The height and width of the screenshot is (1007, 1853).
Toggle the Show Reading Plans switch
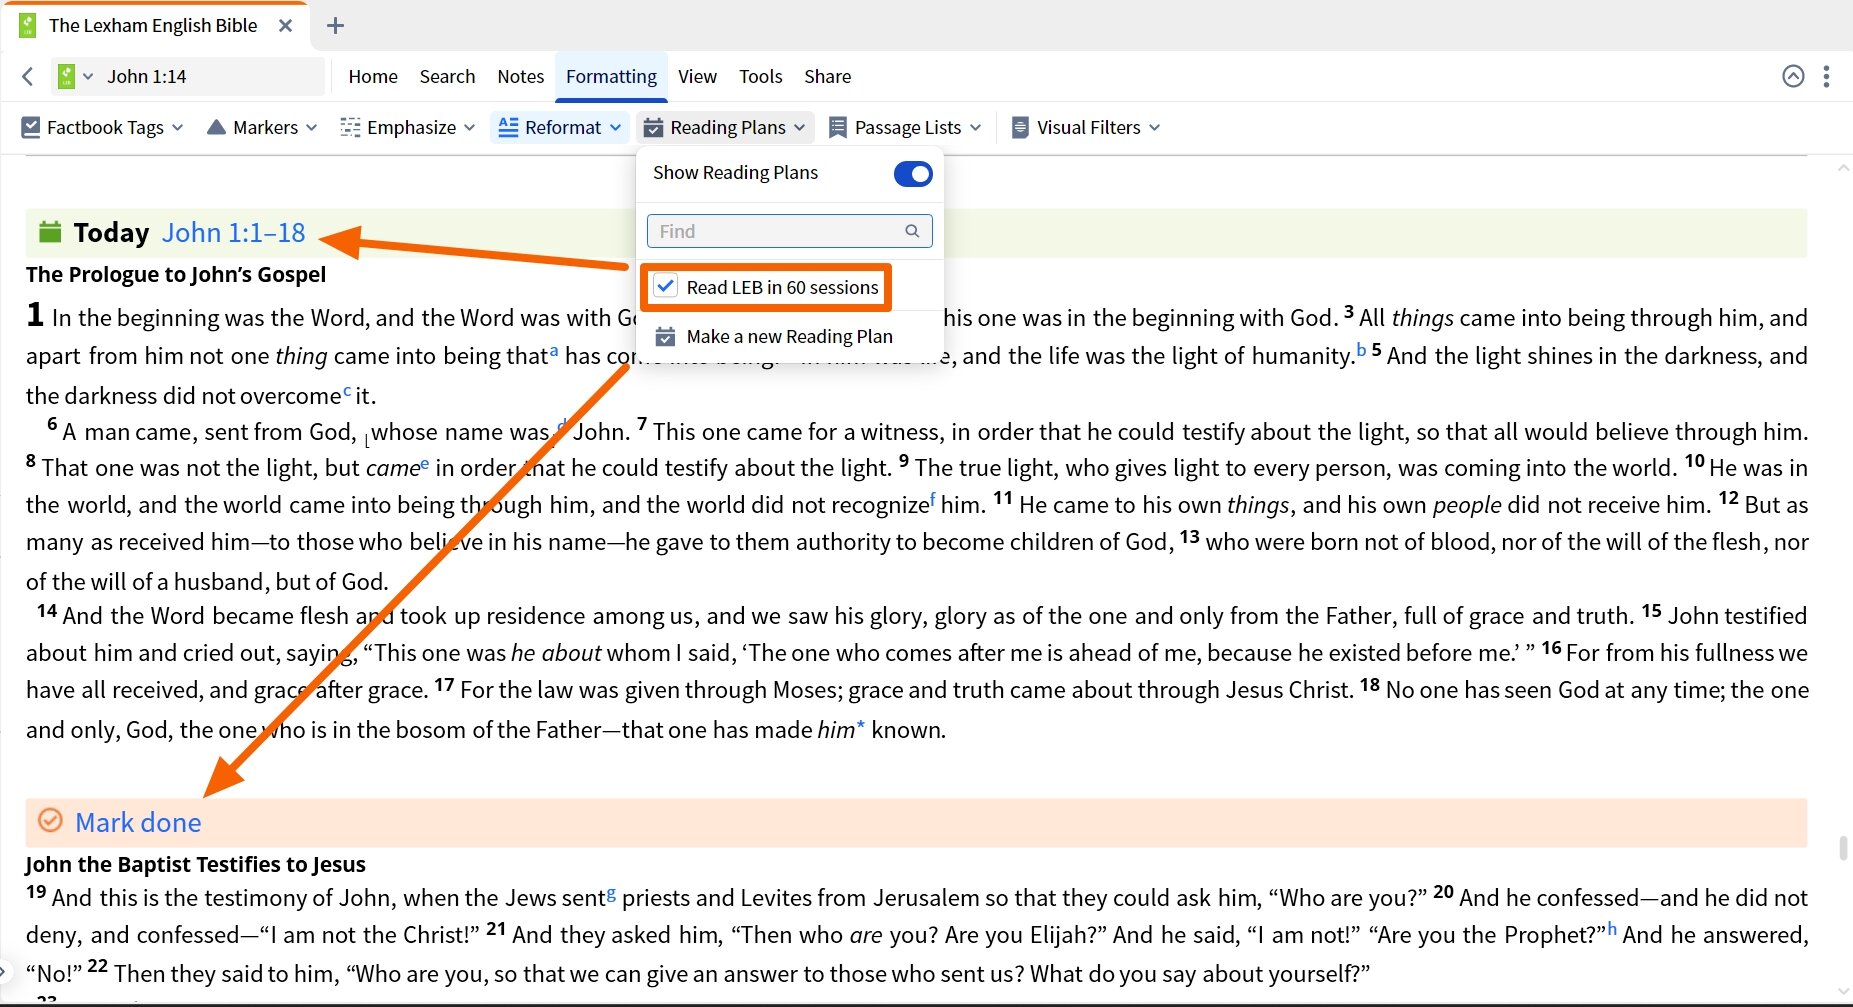pos(913,174)
